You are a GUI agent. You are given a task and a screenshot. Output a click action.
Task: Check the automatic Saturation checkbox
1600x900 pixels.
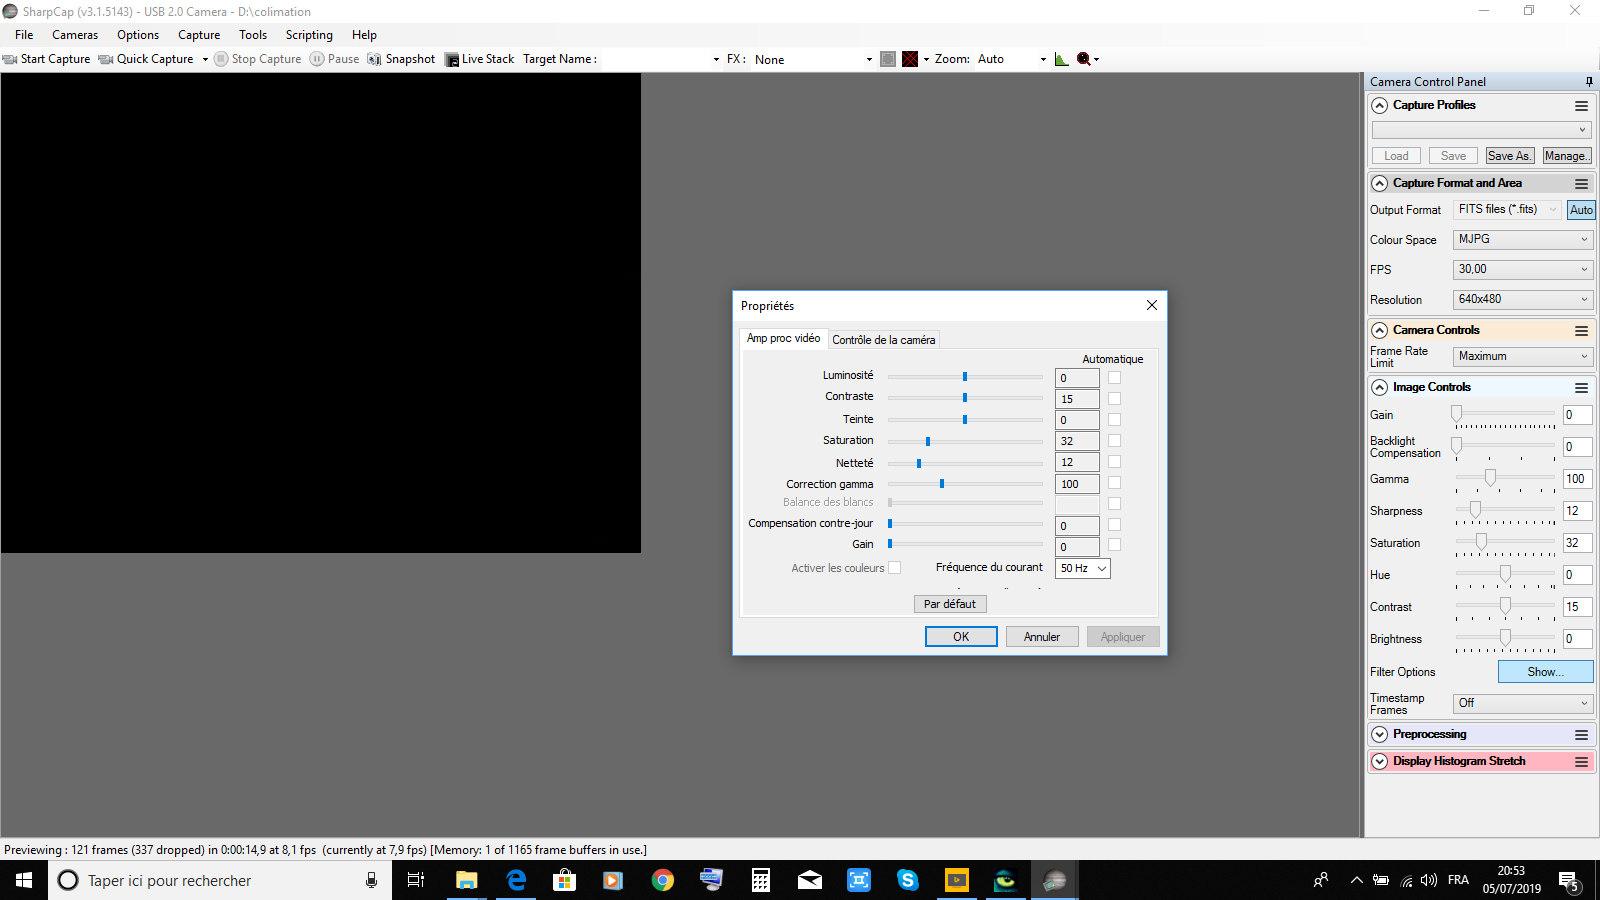(1114, 440)
